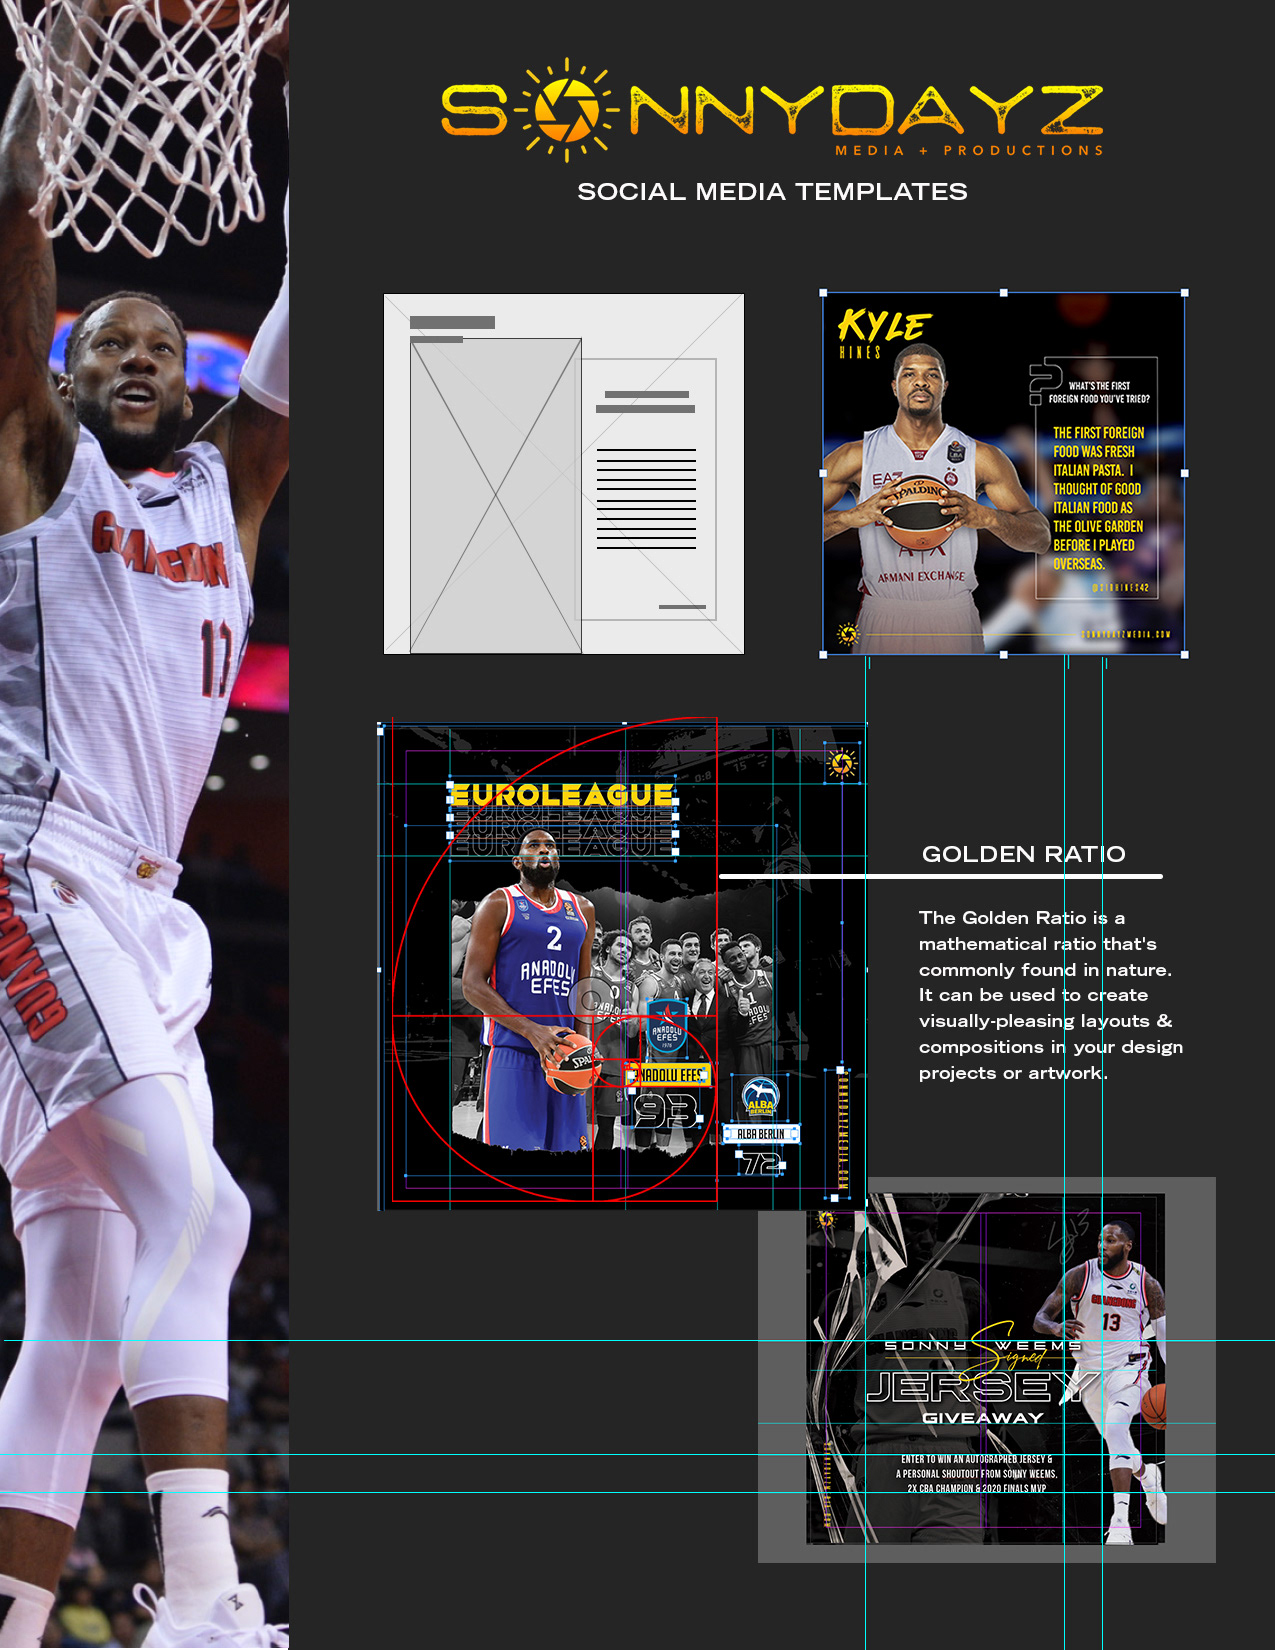This screenshot has width=1275, height=1650.
Task: Click the small sun logo in Kyle Hines card
Action: tap(848, 634)
